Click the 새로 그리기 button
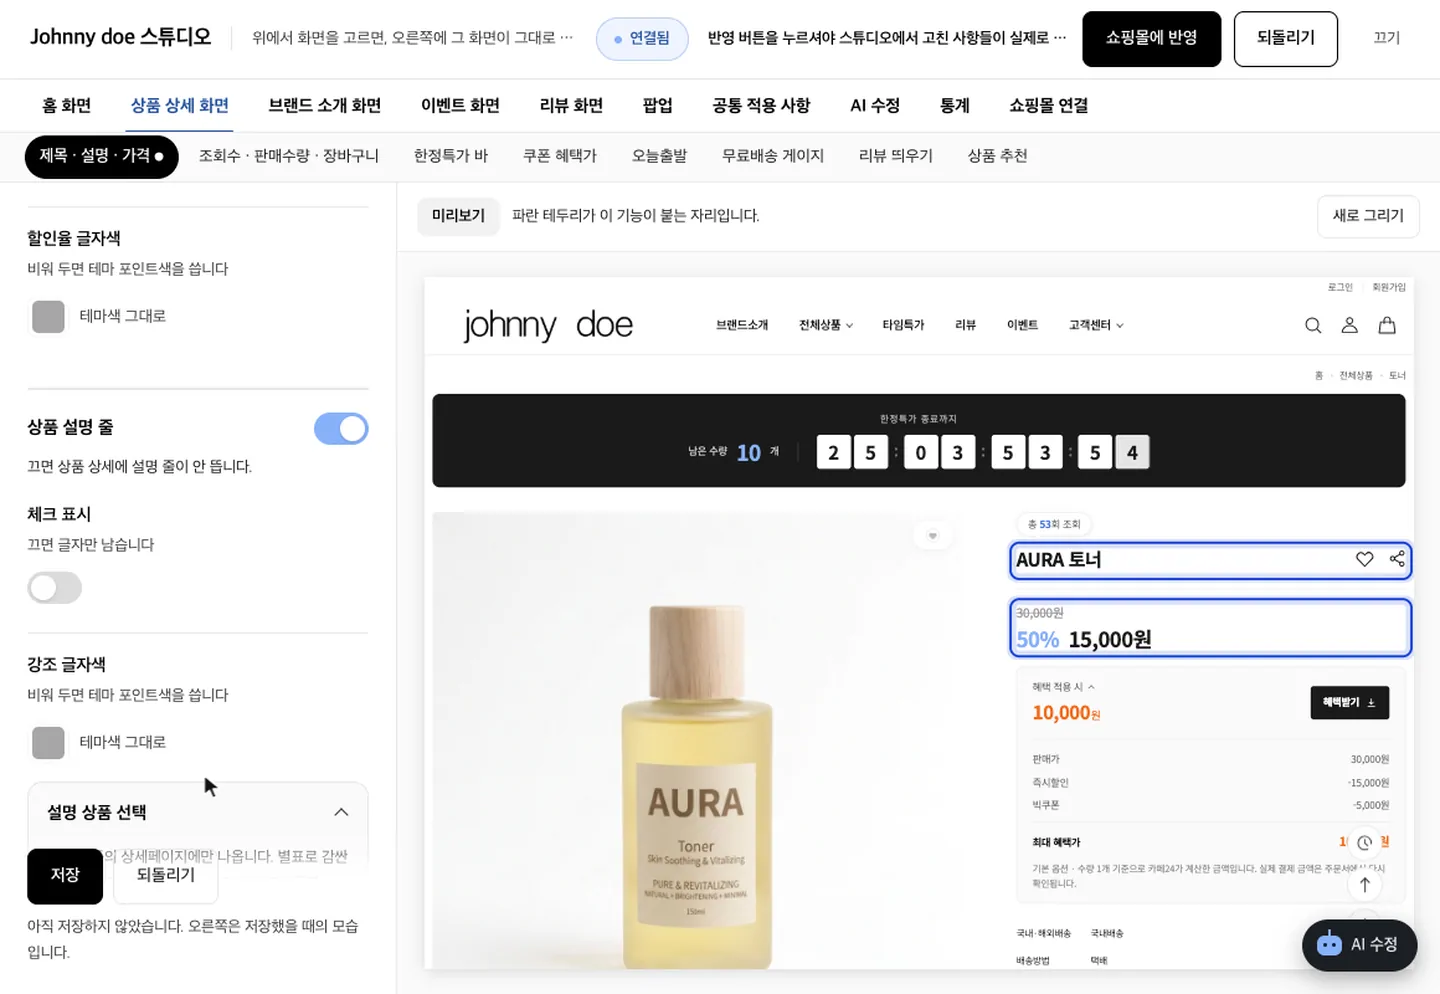Viewport: 1440px width, 994px height. pos(1368,216)
